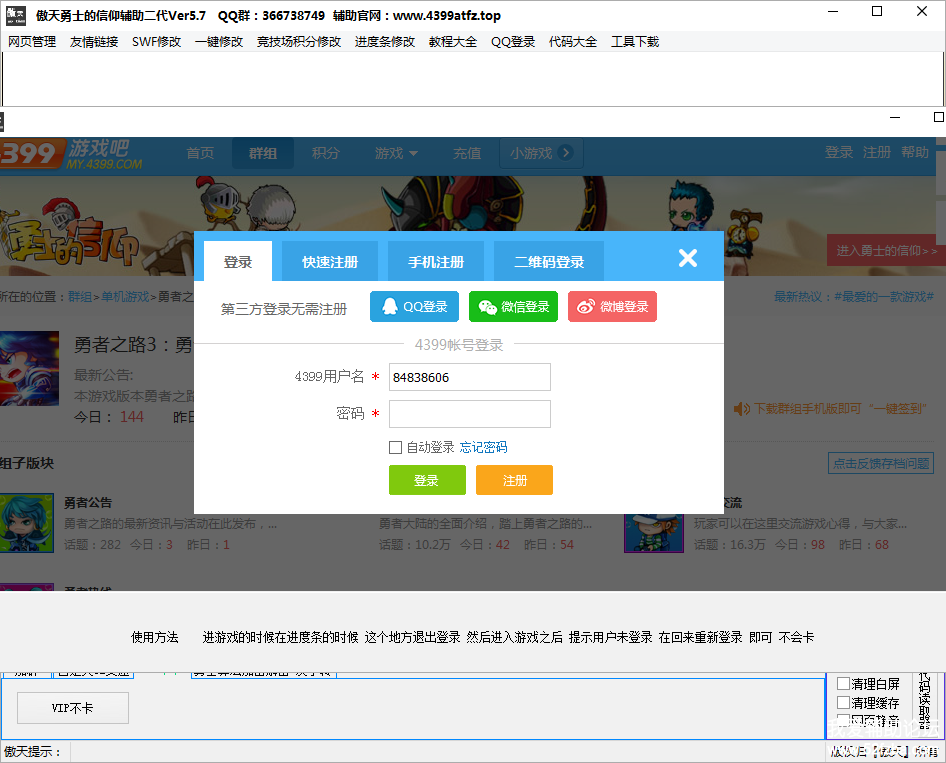This screenshot has width=946, height=763.
Task: Click the QQ penguin login button
Action: (414, 306)
